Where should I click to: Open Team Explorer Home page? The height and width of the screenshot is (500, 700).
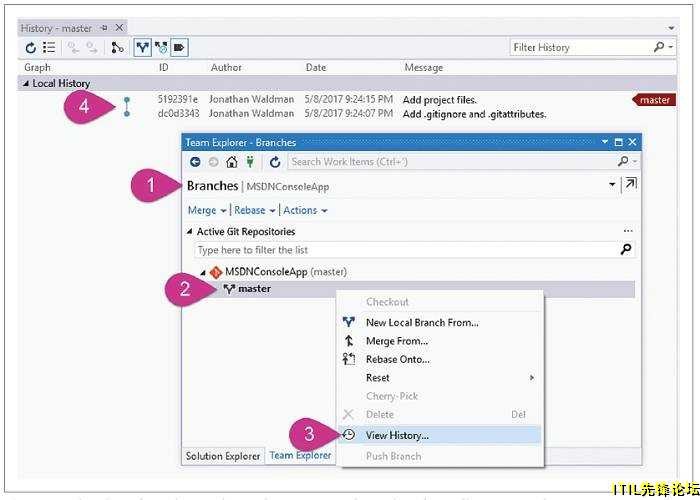[x=231, y=162]
